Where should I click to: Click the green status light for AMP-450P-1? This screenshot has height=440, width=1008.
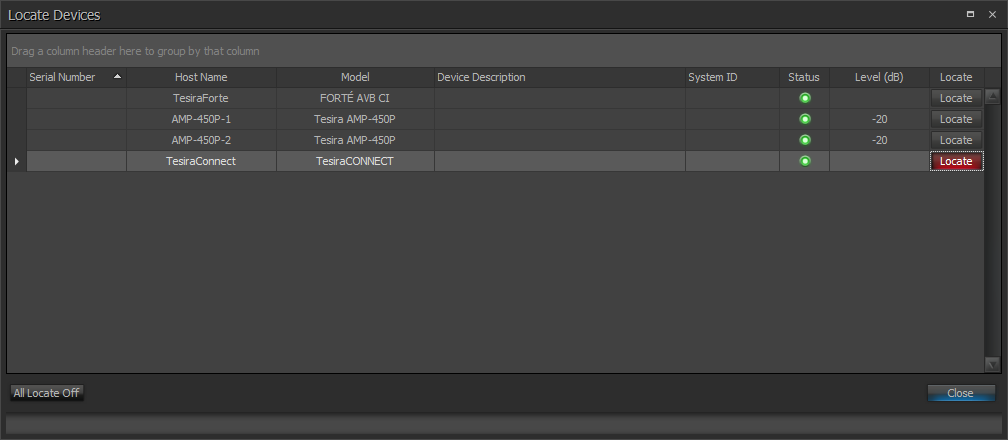(804, 119)
